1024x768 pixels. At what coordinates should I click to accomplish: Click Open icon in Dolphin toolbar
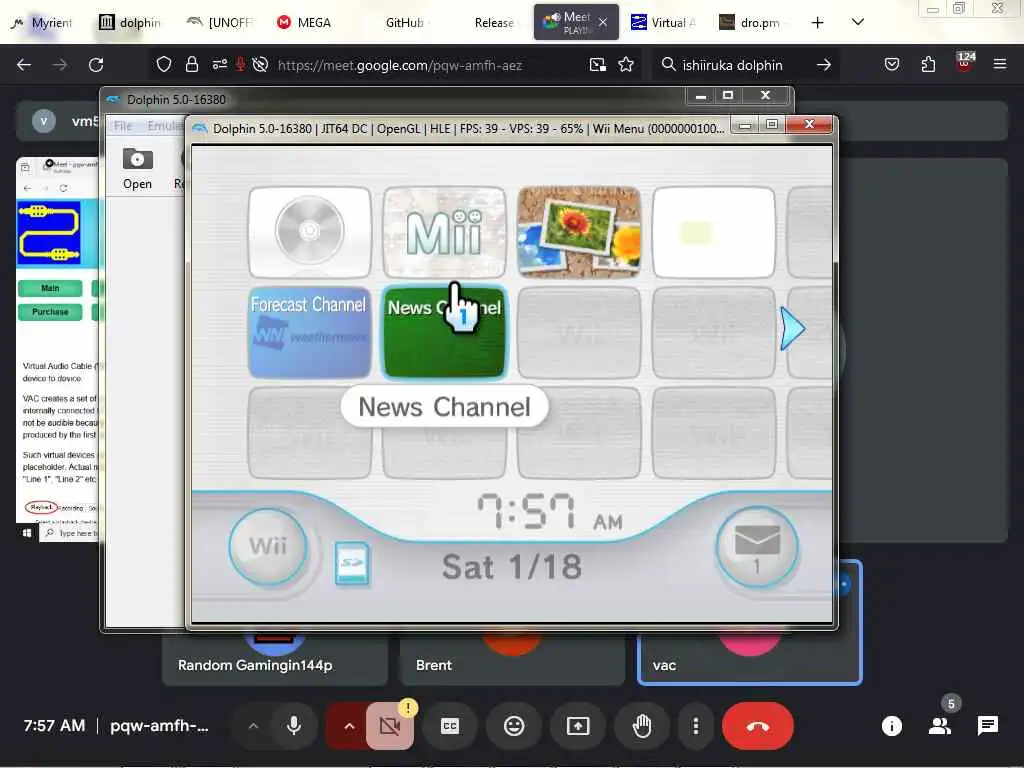[x=137, y=168]
